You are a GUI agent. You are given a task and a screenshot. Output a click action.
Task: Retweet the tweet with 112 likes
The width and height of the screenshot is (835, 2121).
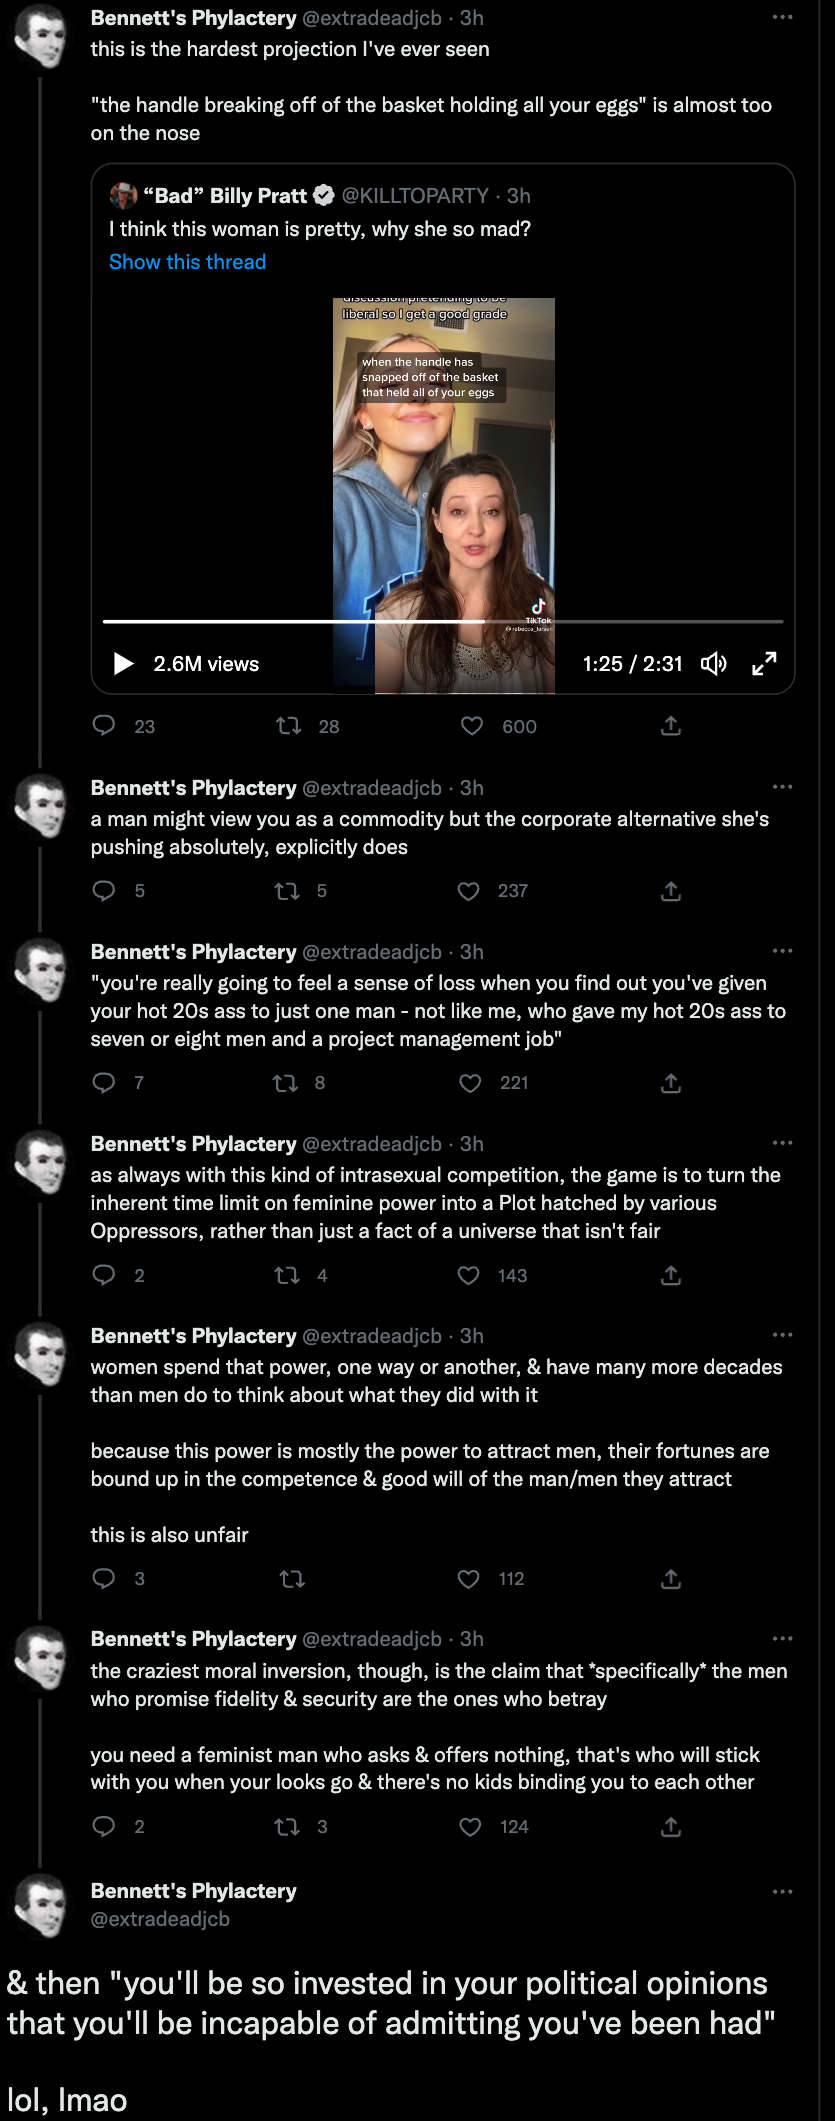(x=292, y=1579)
